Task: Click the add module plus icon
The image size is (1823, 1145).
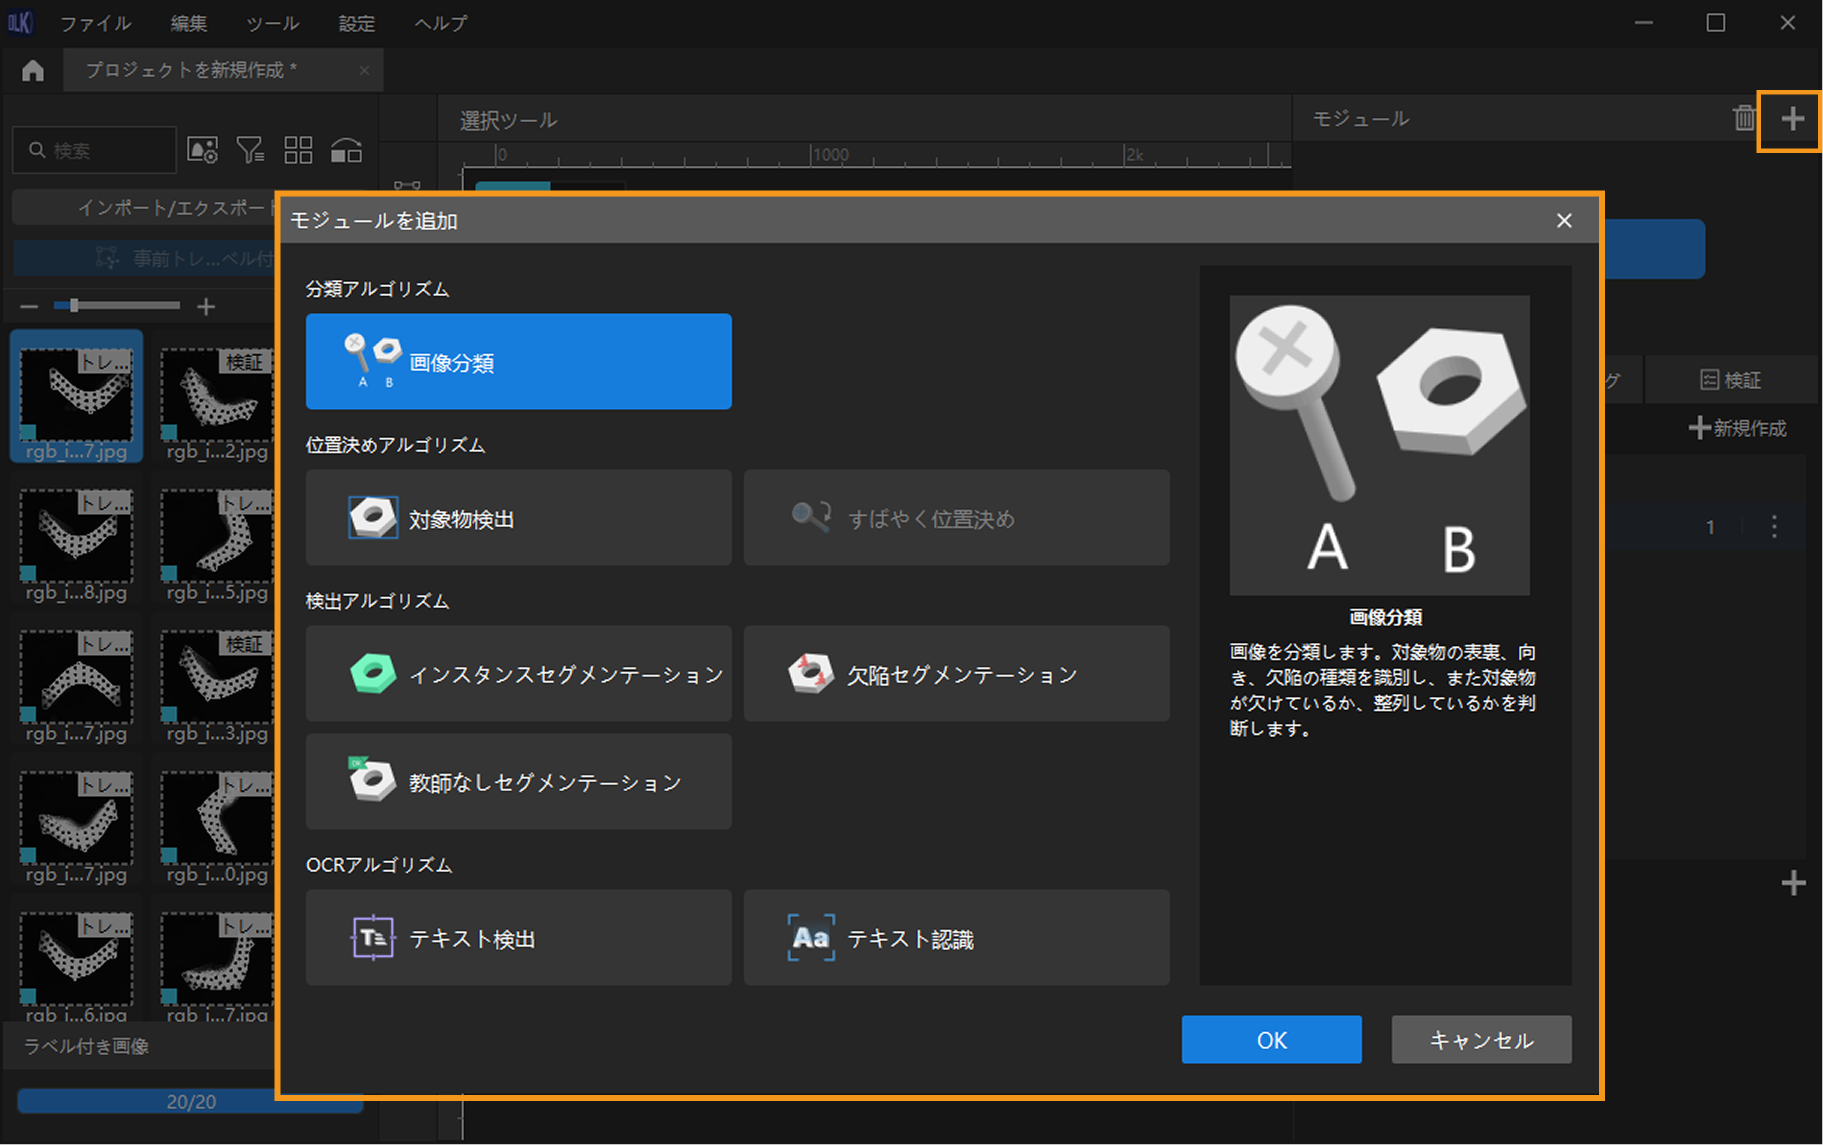Action: [x=1792, y=119]
